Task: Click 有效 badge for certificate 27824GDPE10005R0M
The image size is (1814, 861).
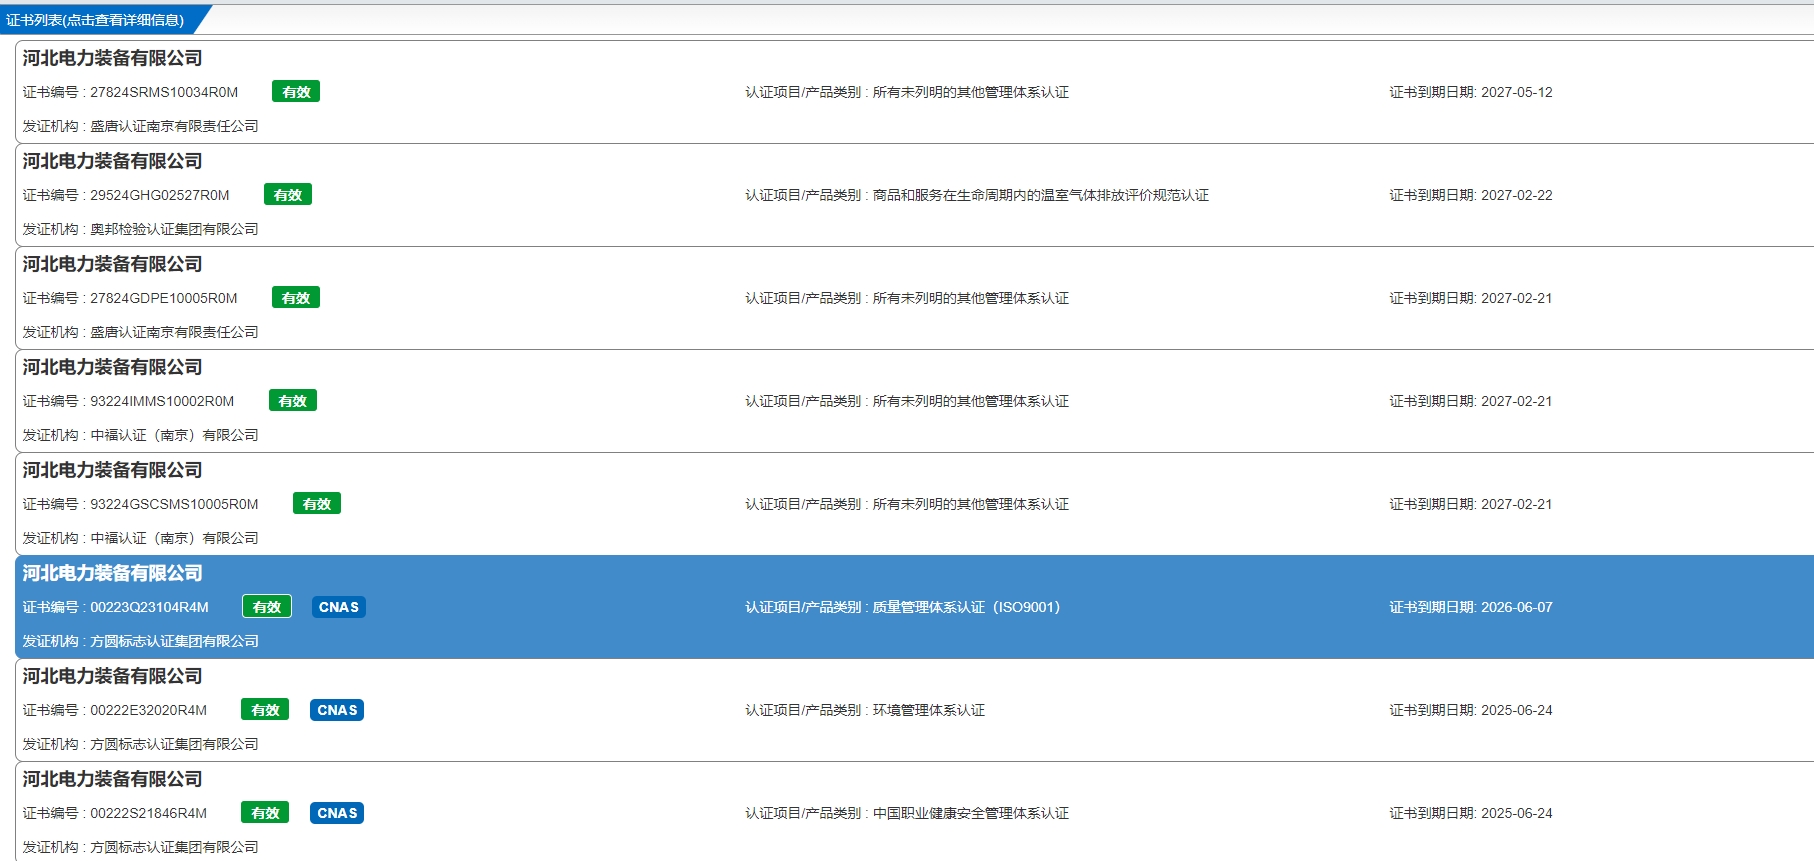Action: click(x=296, y=298)
